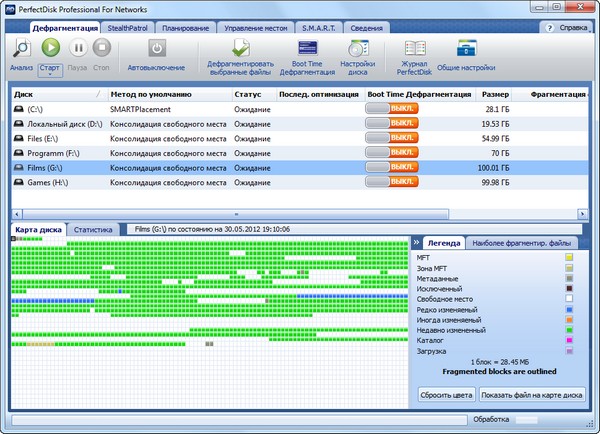Toggle Boot Time switch for disk C:\
This screenshot has height=434, width=600.
(x=391, y=108)
